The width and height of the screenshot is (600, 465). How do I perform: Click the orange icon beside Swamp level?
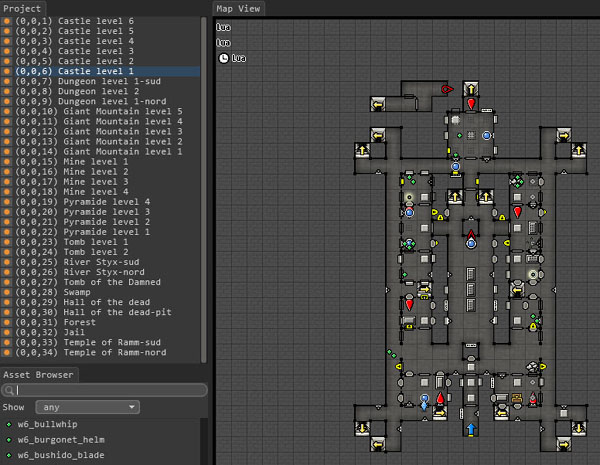(7, 292)
